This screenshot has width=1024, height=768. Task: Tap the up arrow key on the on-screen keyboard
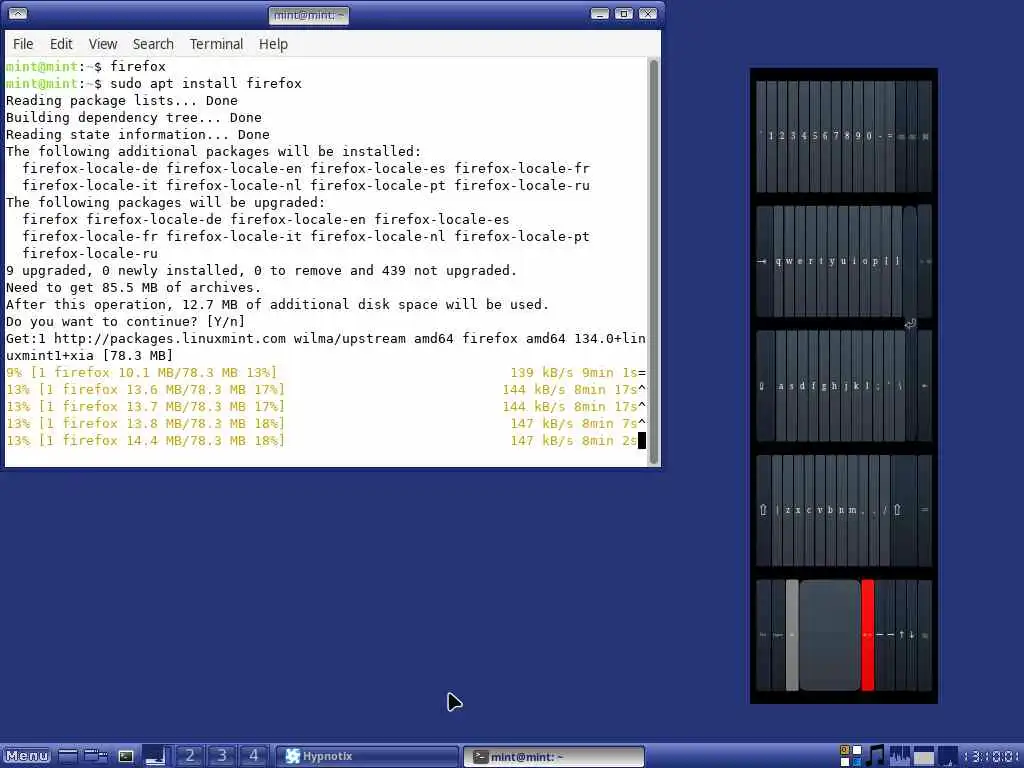[x=901, y=635]
